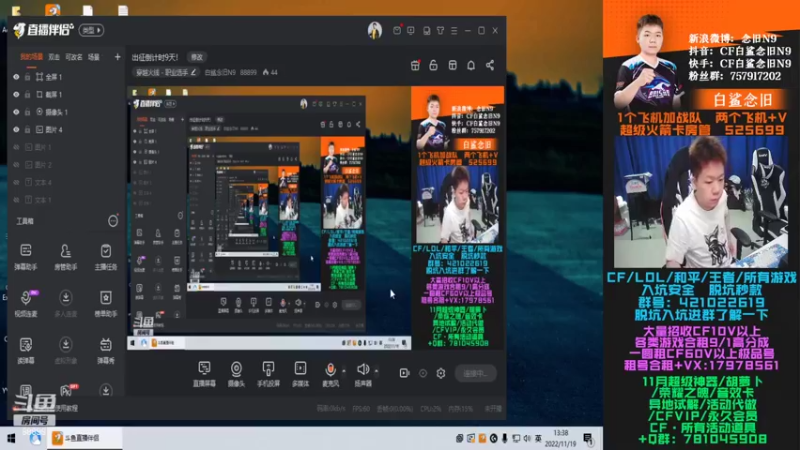Open the notification center in system tray
This screenshot has height=450, width=800.
tap(588, 439)
